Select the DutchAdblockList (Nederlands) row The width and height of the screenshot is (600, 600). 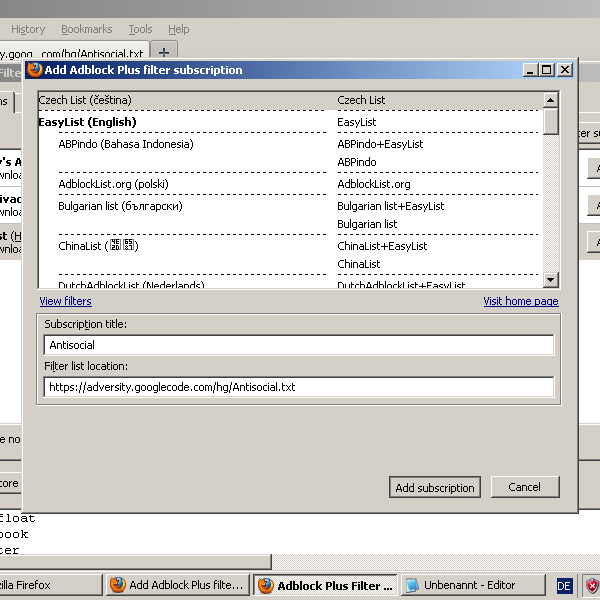[131, 284]
